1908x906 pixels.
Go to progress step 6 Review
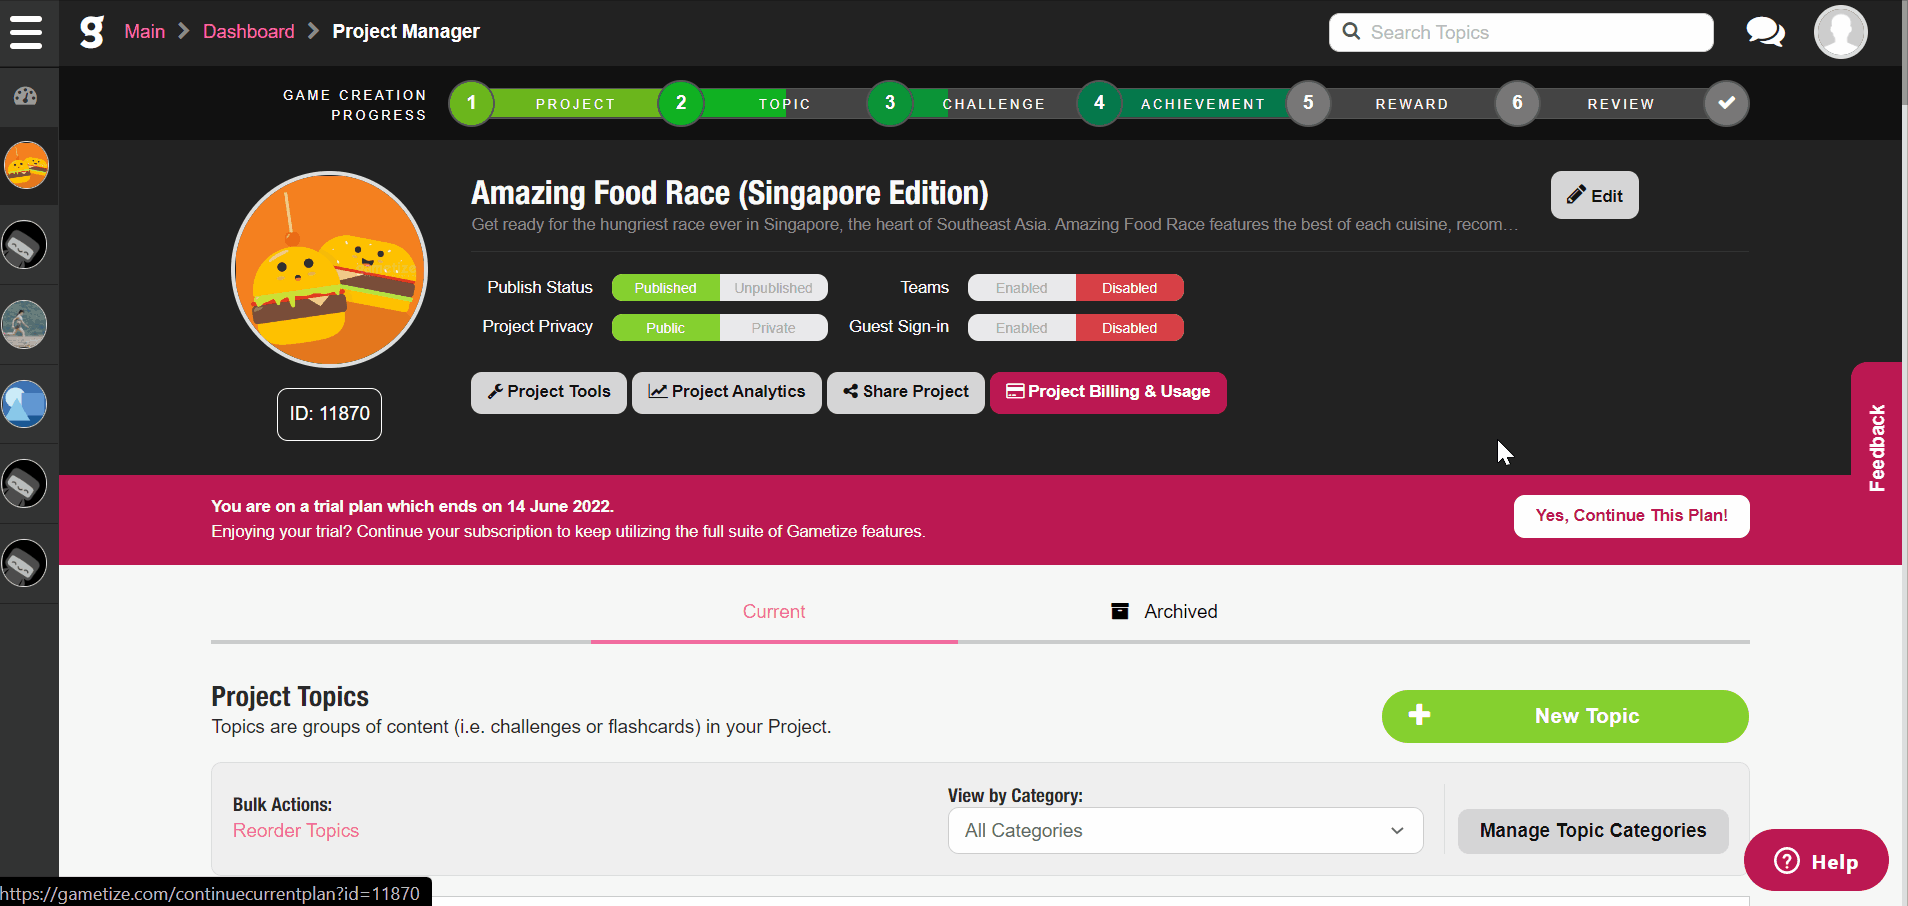click(1517, 103)
